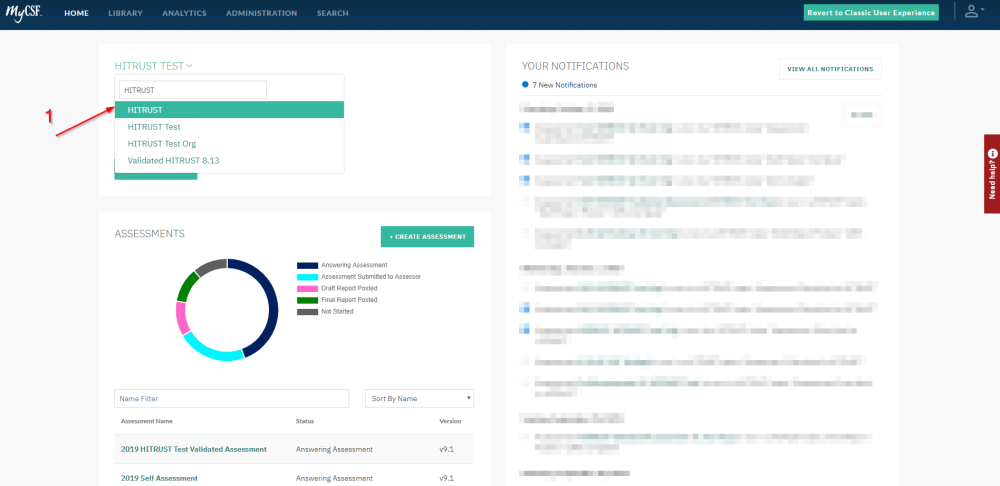Open the 2019 Self Assessment link
1000x486 pixels.
pos(159,478)
